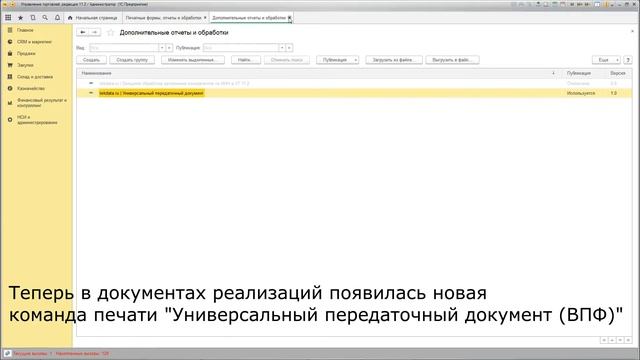Image resolution: width=640 pixels, height=360 pixels.
Task: Open the Публикация toolbar dropdown button
Action: tap(338, 60)
